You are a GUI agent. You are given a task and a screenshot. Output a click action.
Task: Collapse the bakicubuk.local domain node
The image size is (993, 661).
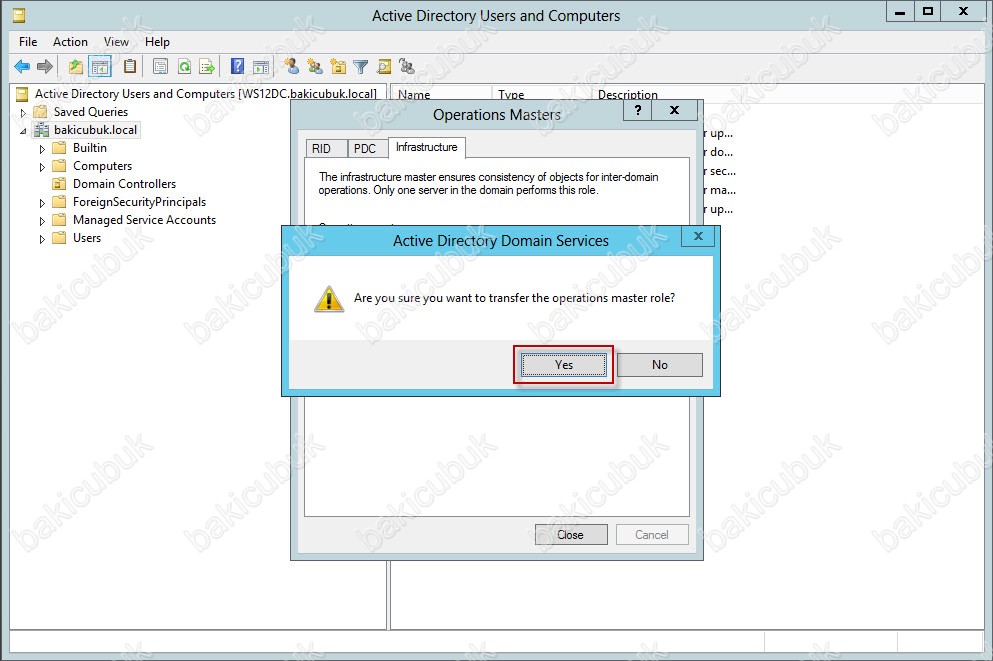[x=23, y=131]
